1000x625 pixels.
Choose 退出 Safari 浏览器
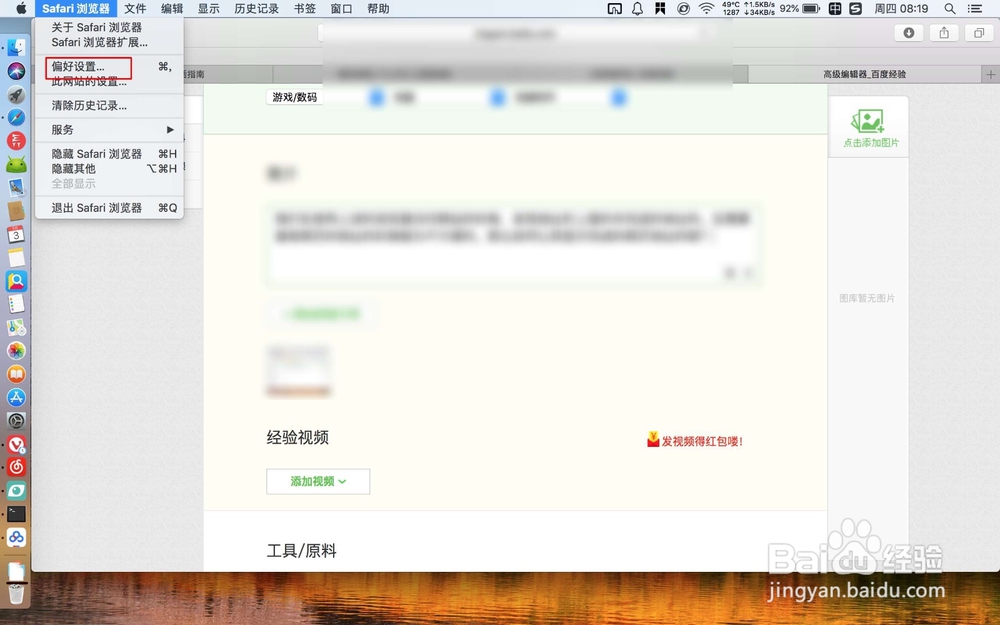(x=109, y=208)
